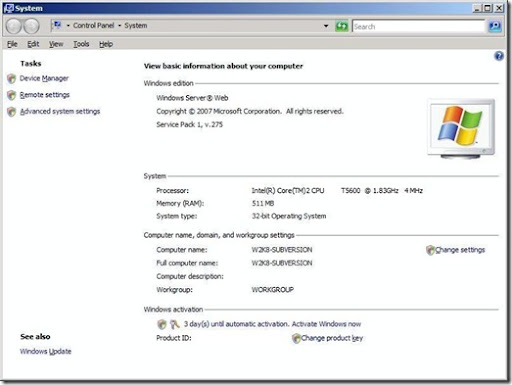
Task: Click the Change settings link
Action: [x=460, y=250]
